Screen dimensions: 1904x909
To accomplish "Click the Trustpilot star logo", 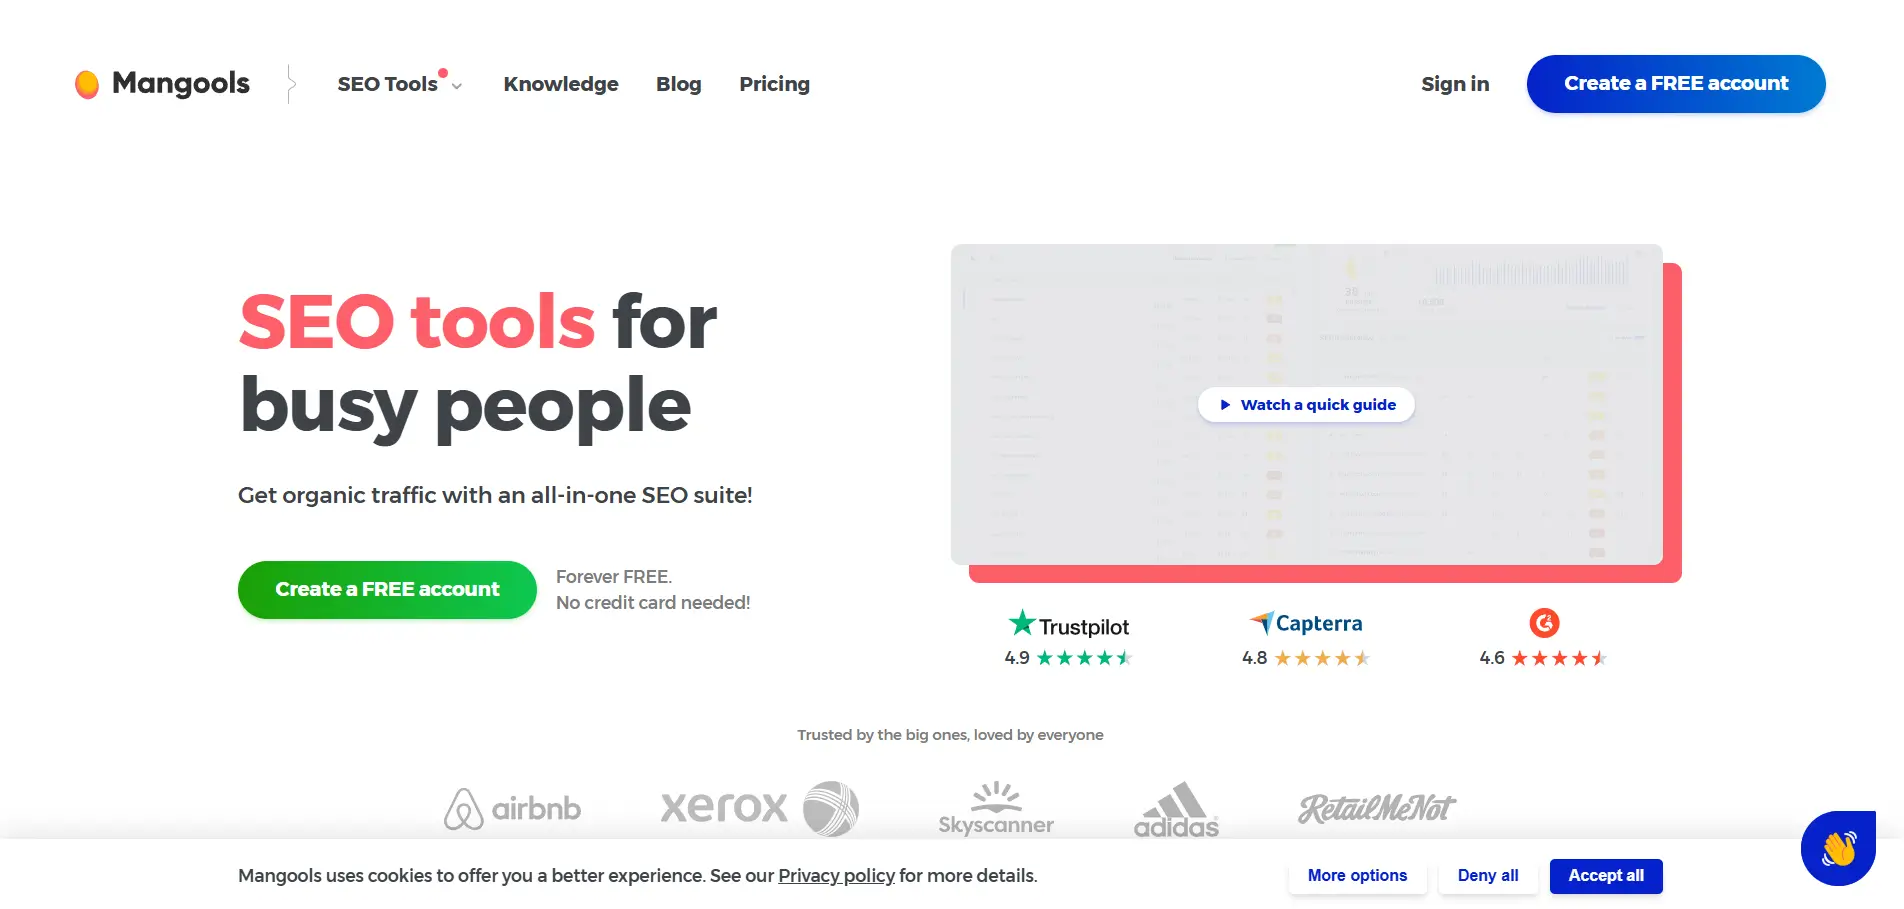I will coord(1021,623).
